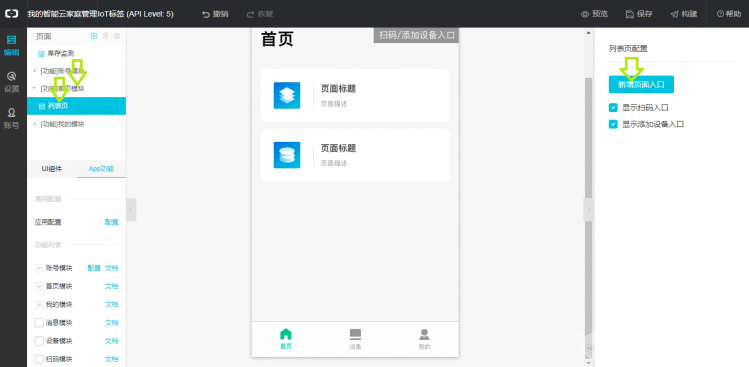The width and height of the screenshot is (749, 367).
Task: Toggle the 我的模块 checkbox
Action: pyautogui.click(x=39, y=304)
